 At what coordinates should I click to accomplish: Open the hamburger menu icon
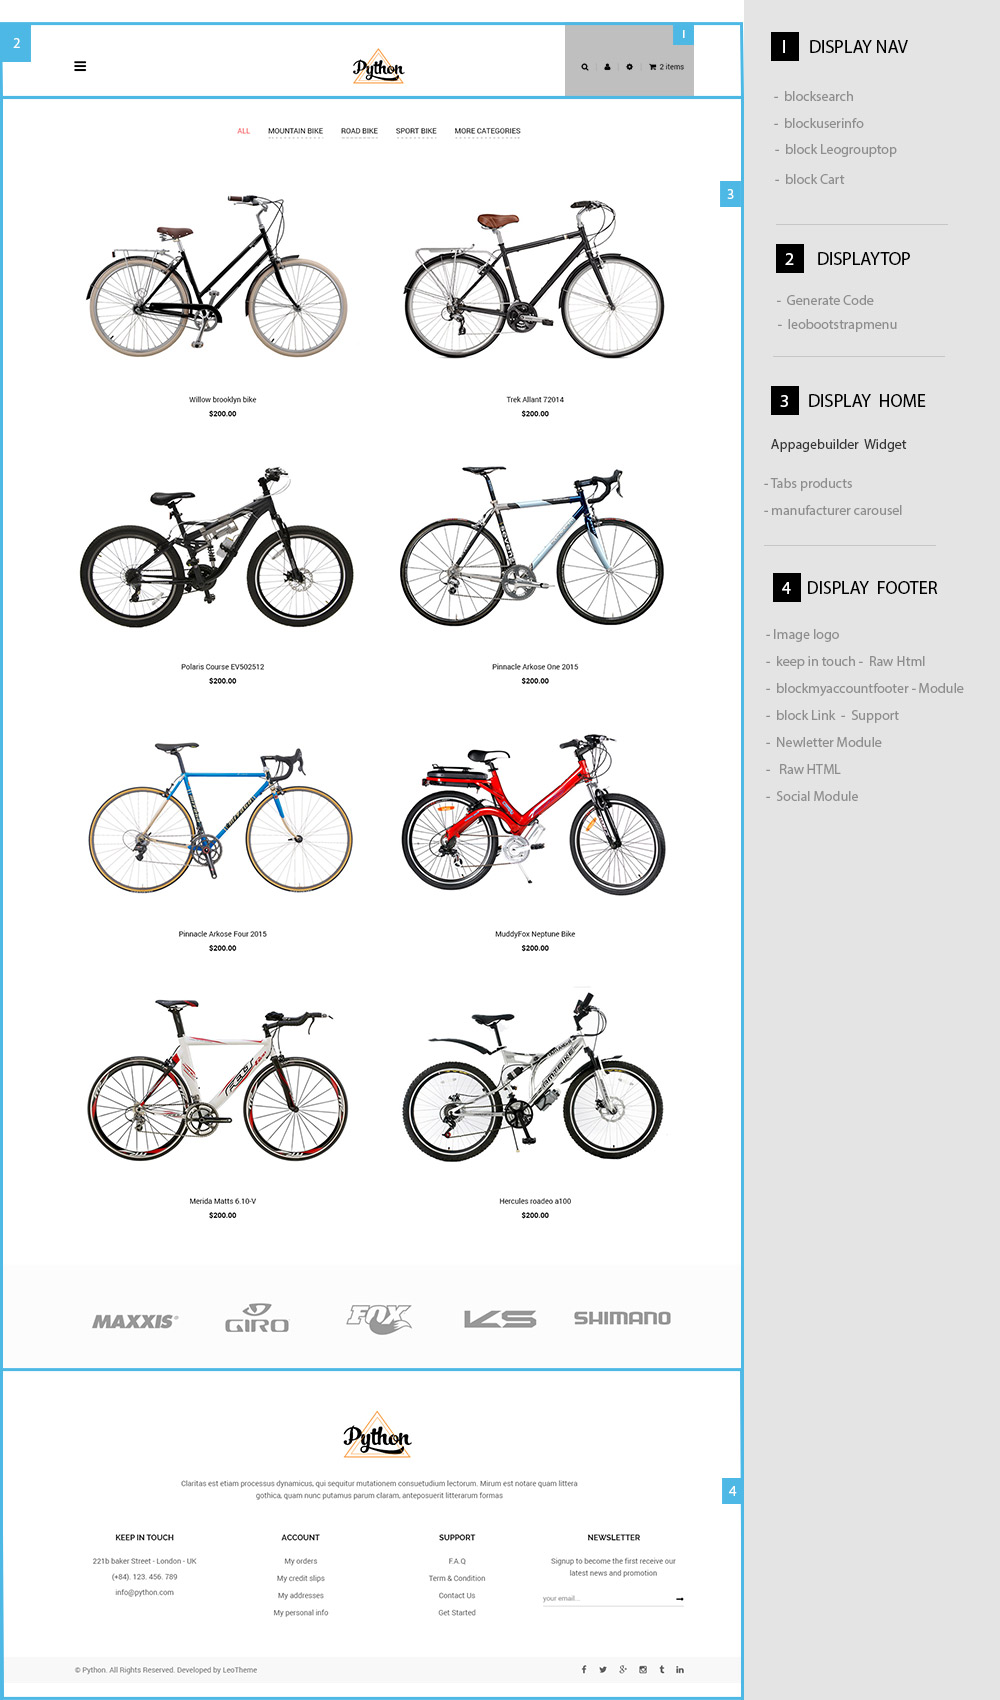tap(80, 67)
